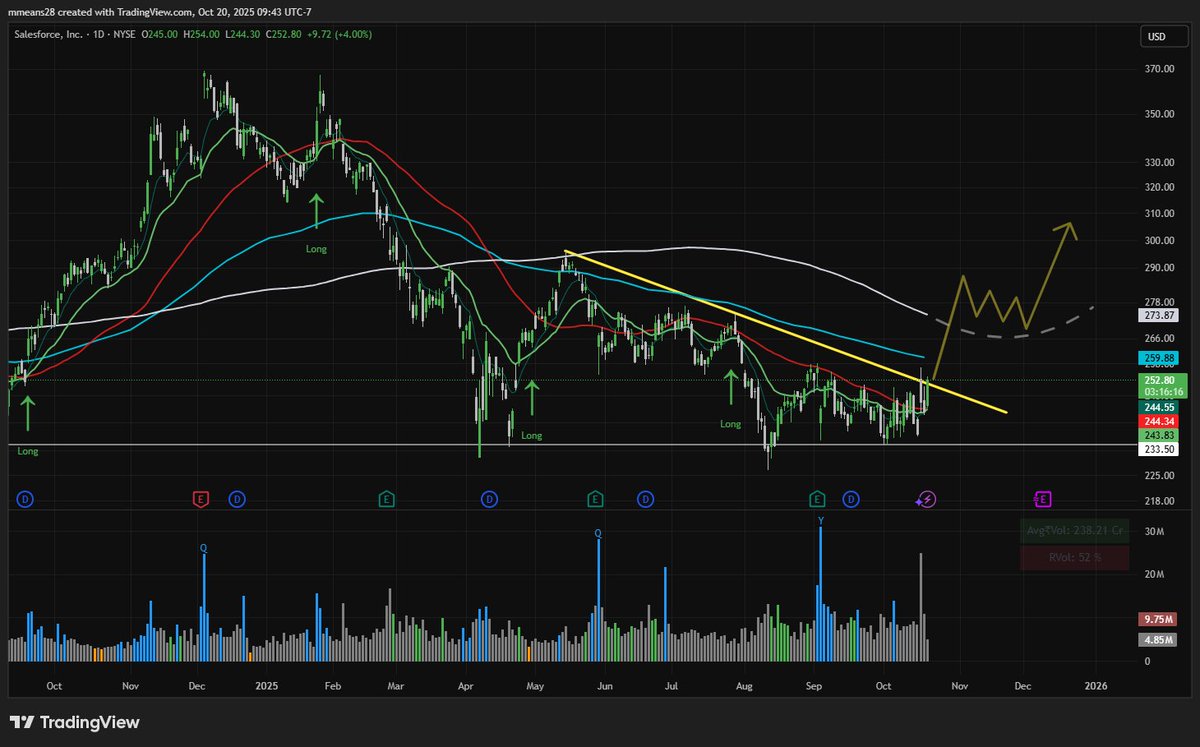
Task: Select the dividend marker in mid-September
Action: point(851,498)
